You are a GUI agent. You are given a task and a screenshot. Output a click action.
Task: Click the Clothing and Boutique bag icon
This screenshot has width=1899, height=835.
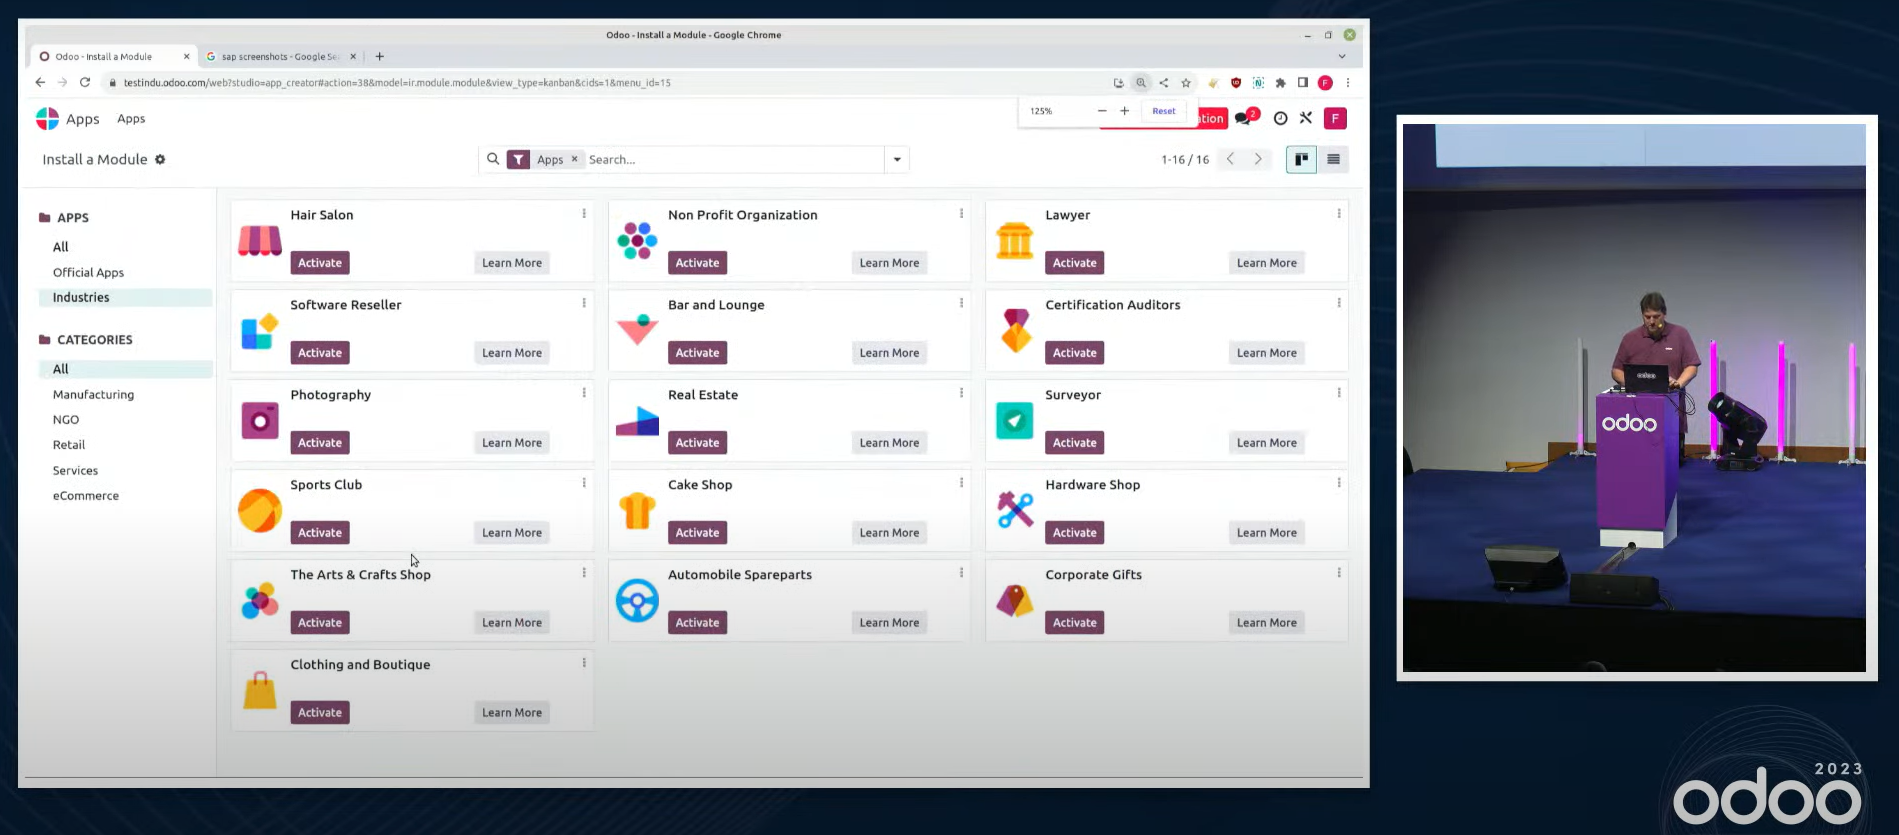tap(260, 691)
